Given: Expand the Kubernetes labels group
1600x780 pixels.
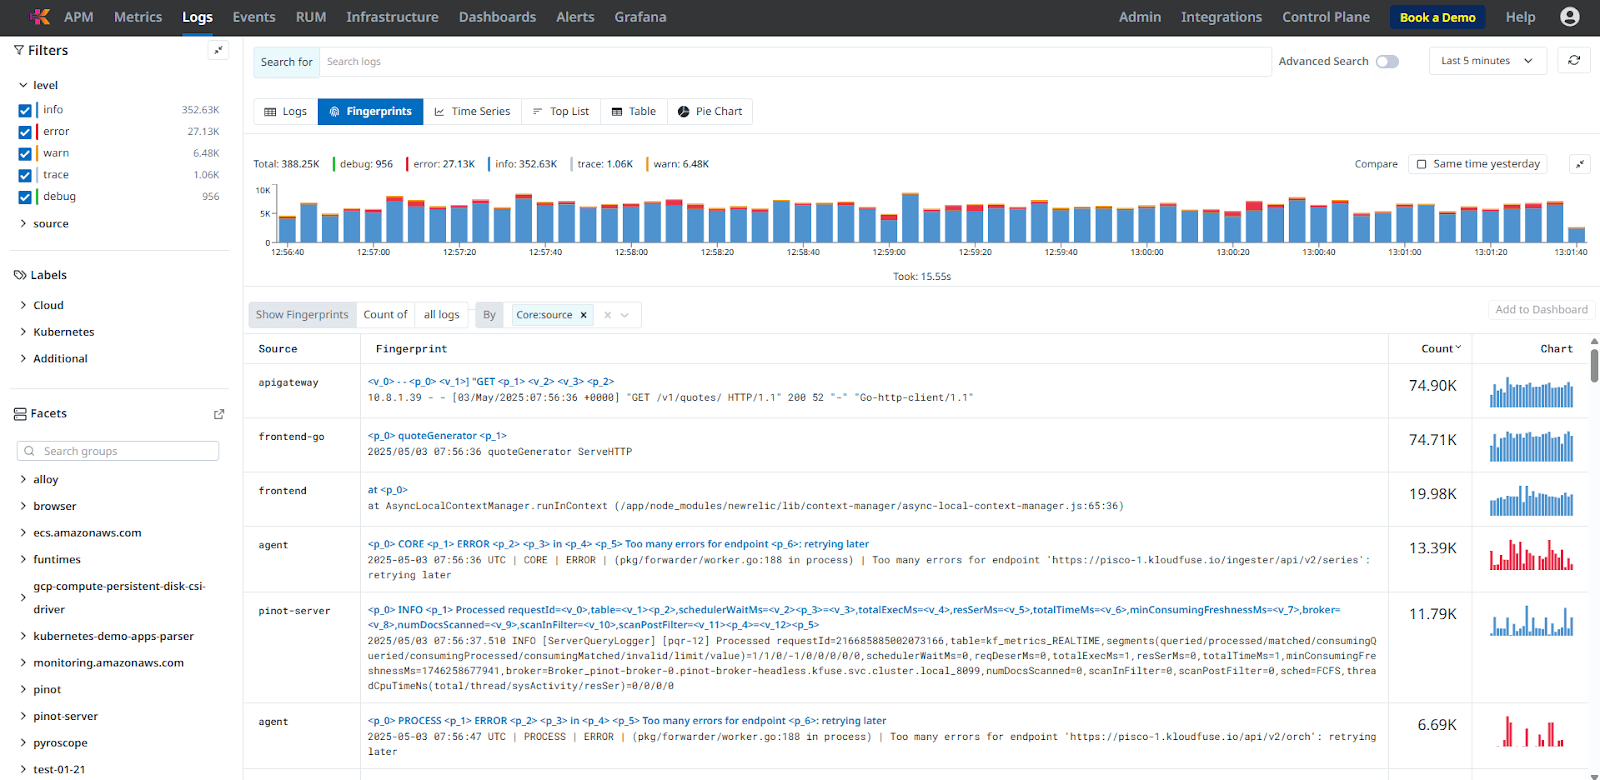Looking at the screenshot, I should [x=23, y=332].
